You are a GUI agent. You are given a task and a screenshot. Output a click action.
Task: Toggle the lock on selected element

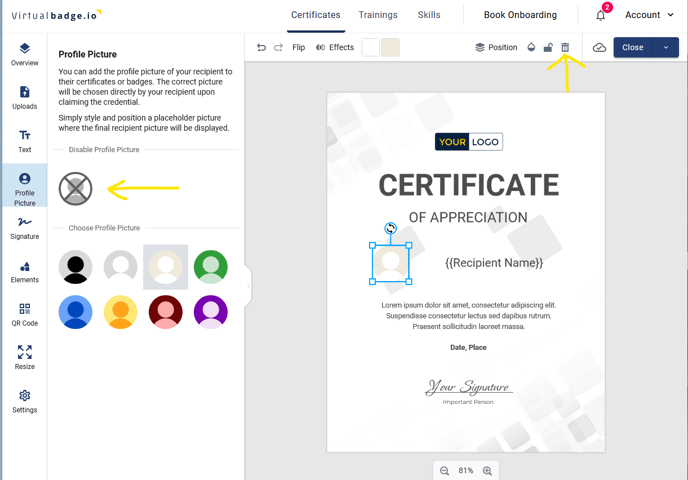(548, 47)
